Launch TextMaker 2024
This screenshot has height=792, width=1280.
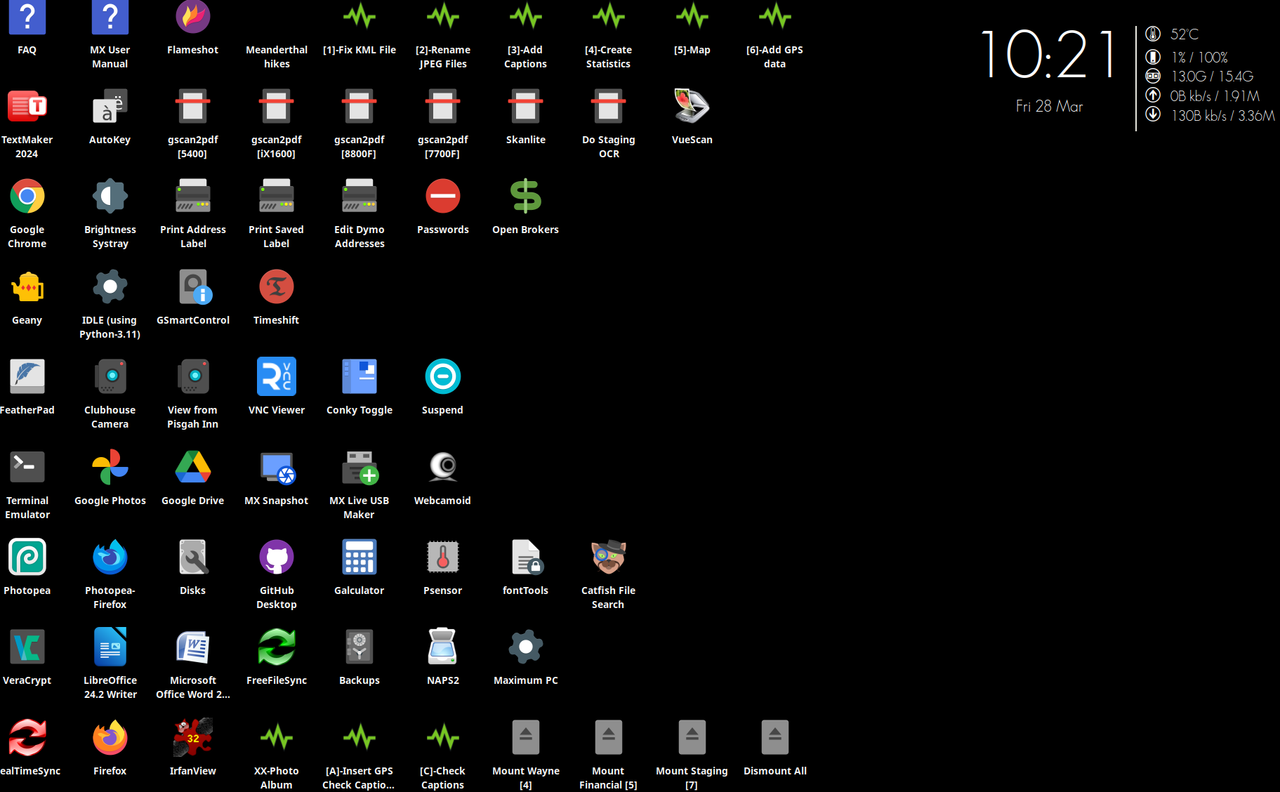[x=27, y=107]
